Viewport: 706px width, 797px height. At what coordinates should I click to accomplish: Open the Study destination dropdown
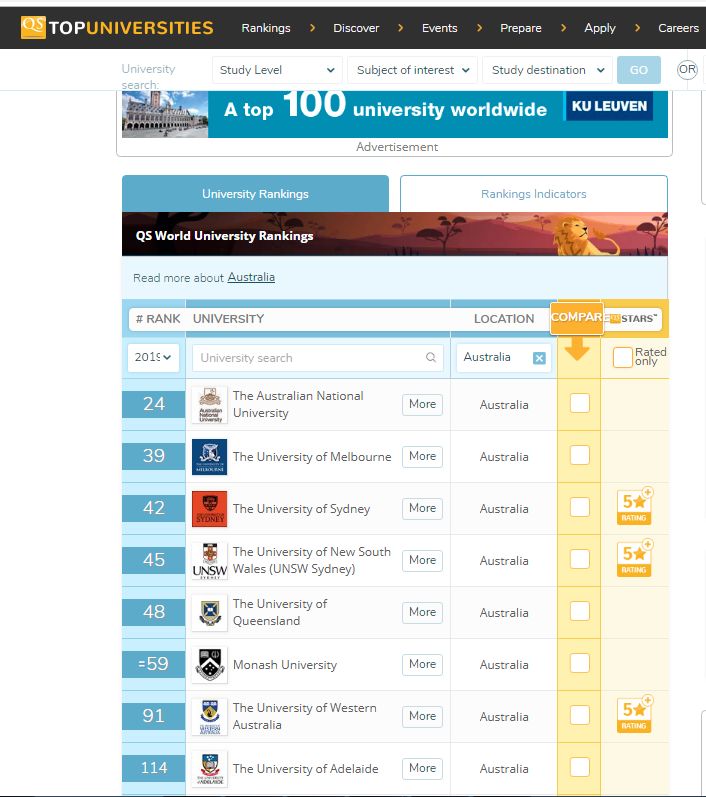[547, 70]
